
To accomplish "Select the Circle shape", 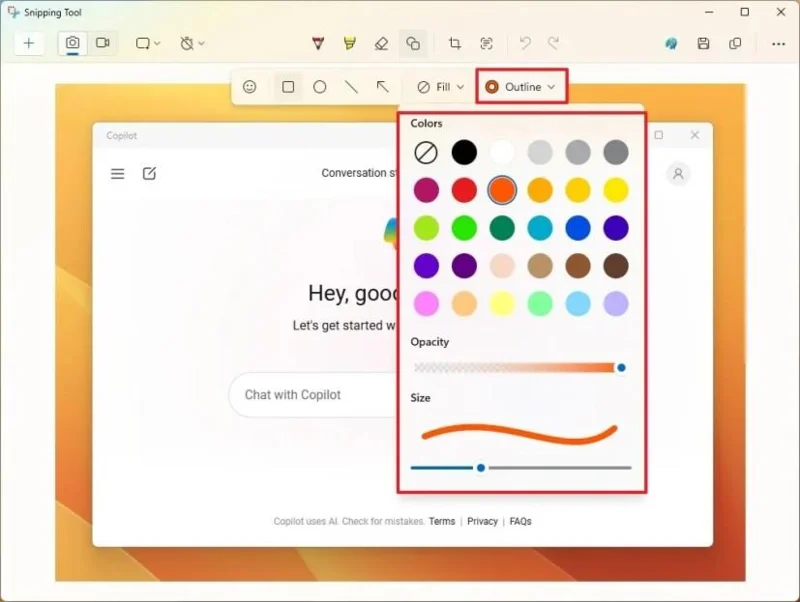I will tap(320, 87).
